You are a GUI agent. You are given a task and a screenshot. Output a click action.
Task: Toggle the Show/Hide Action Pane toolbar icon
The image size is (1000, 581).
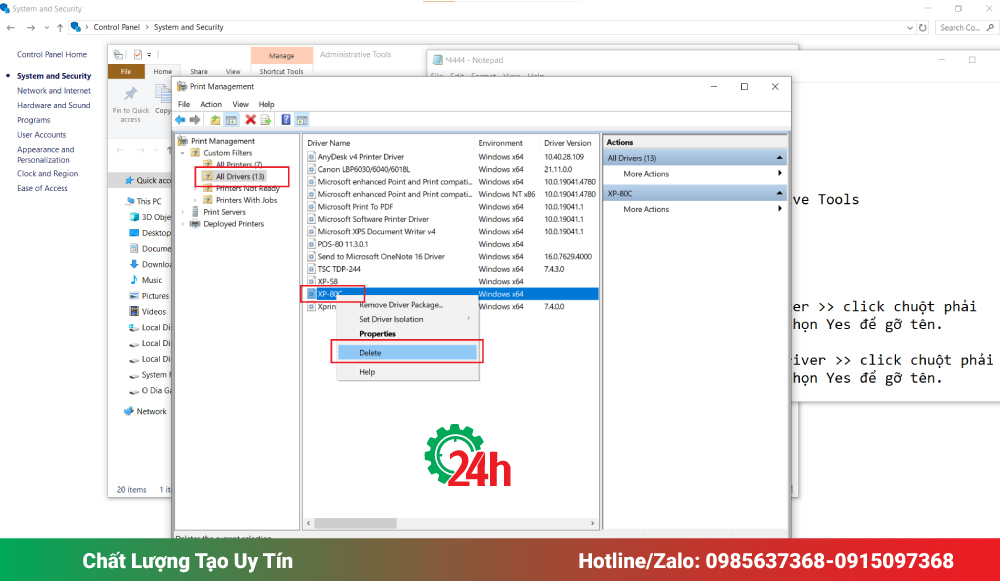(302, 120)
